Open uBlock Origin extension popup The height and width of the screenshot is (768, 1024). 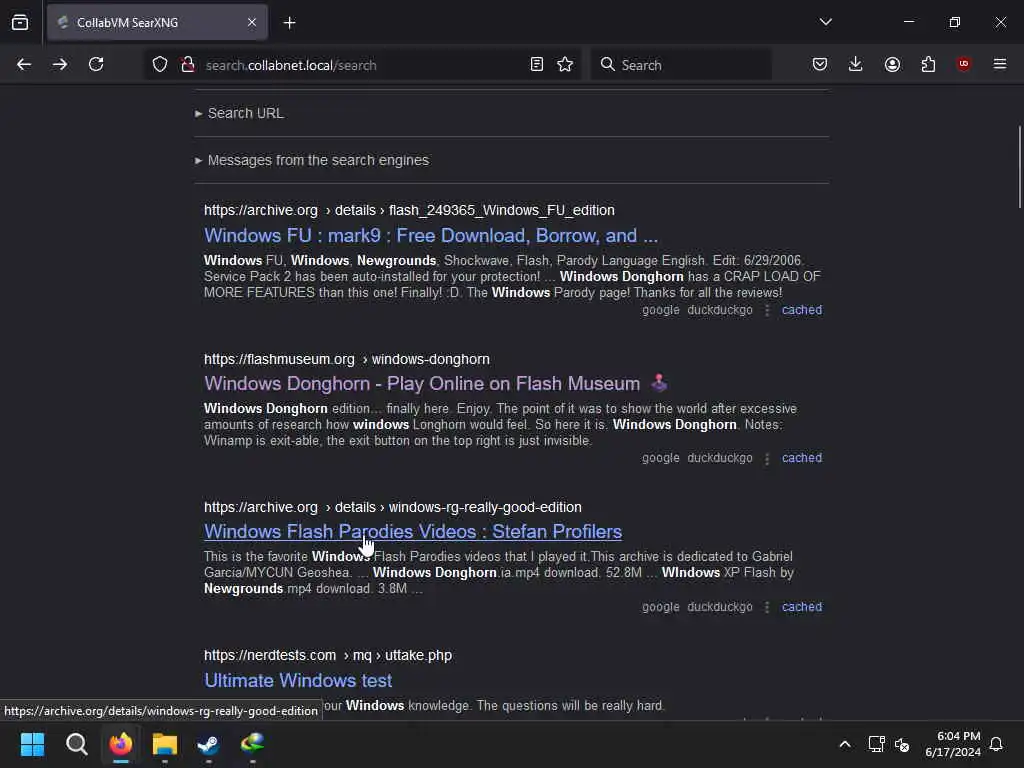(964, 64)
